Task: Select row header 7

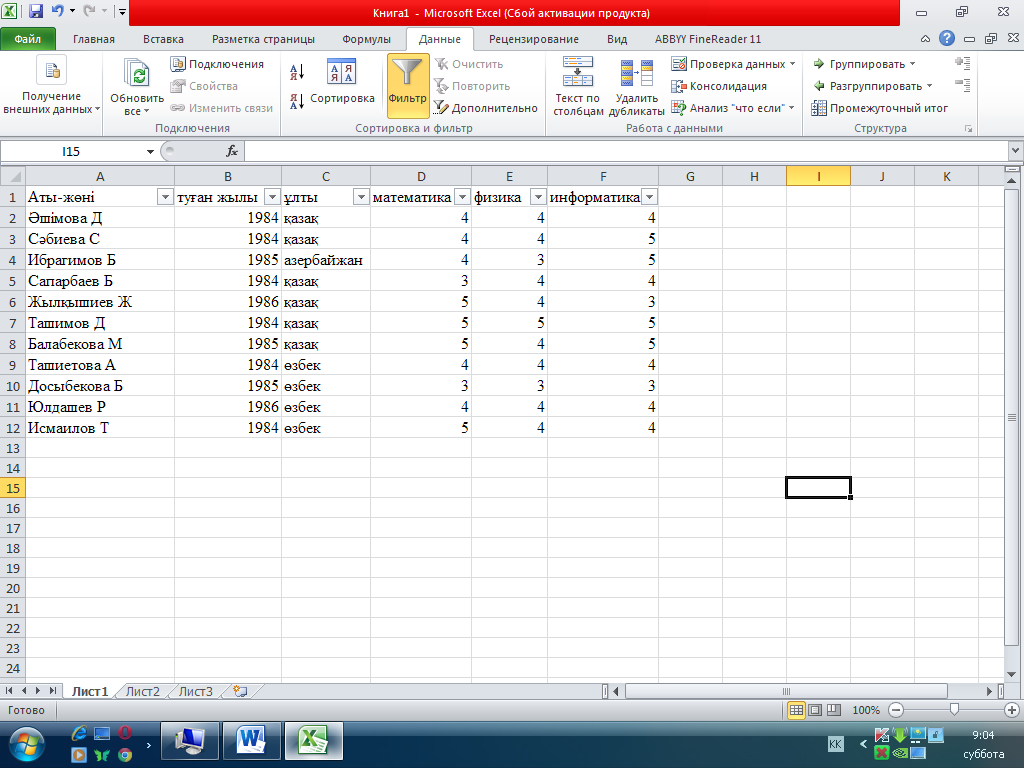Action: (x=12, y=323)
